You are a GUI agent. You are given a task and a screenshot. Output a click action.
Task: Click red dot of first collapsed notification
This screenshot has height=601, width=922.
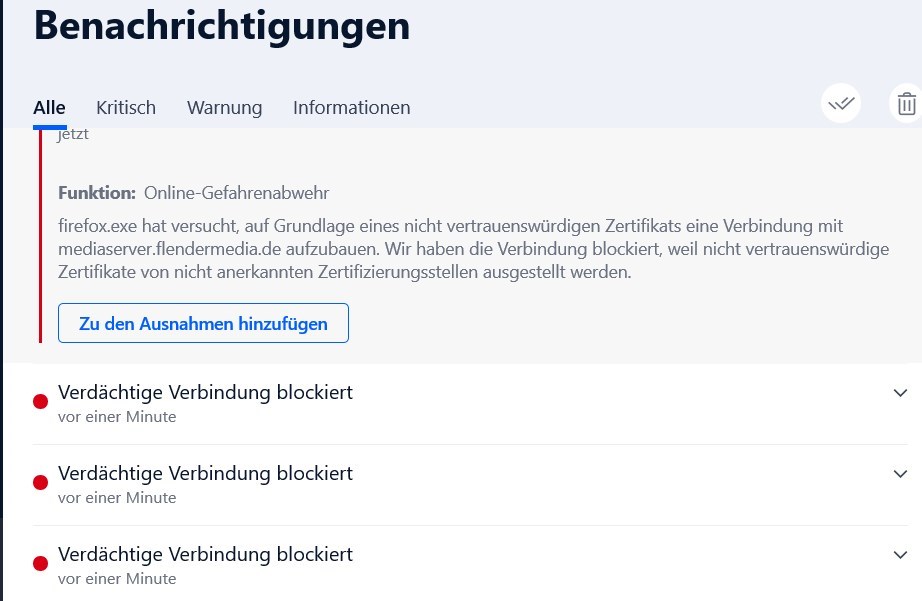pyautogui.click(x=41, y=402)
